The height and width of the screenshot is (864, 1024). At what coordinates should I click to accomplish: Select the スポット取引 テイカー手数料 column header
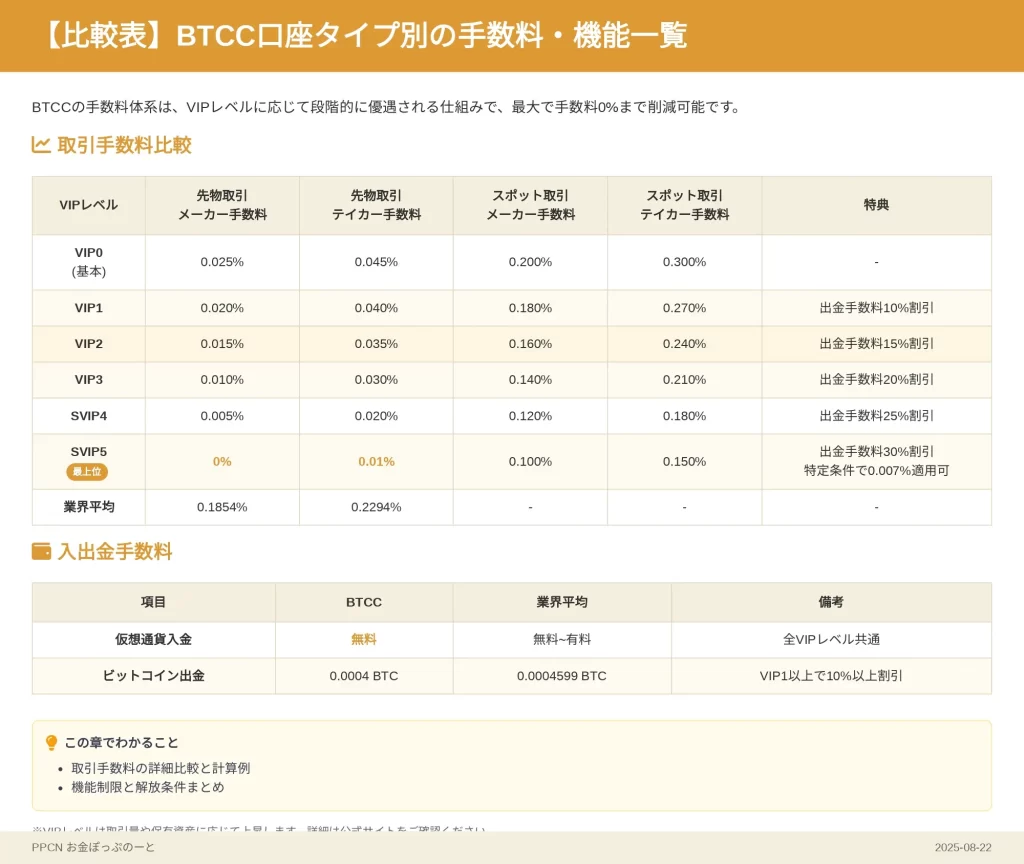pyautogui.click(x=684, y=205)
